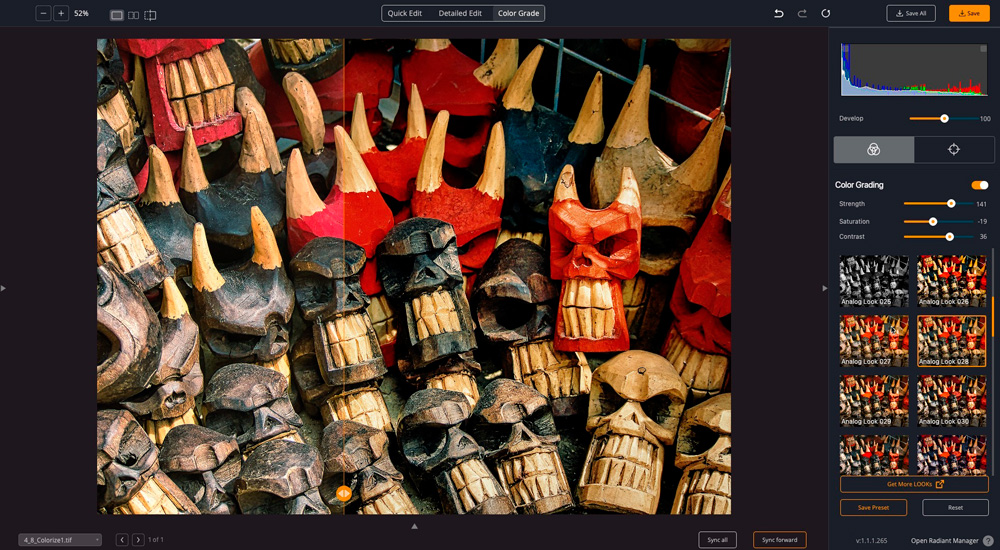The width and height of the screenshot is (1000, 550).
Task: Select the crosshair target tool panel
Action: point(954,150)
